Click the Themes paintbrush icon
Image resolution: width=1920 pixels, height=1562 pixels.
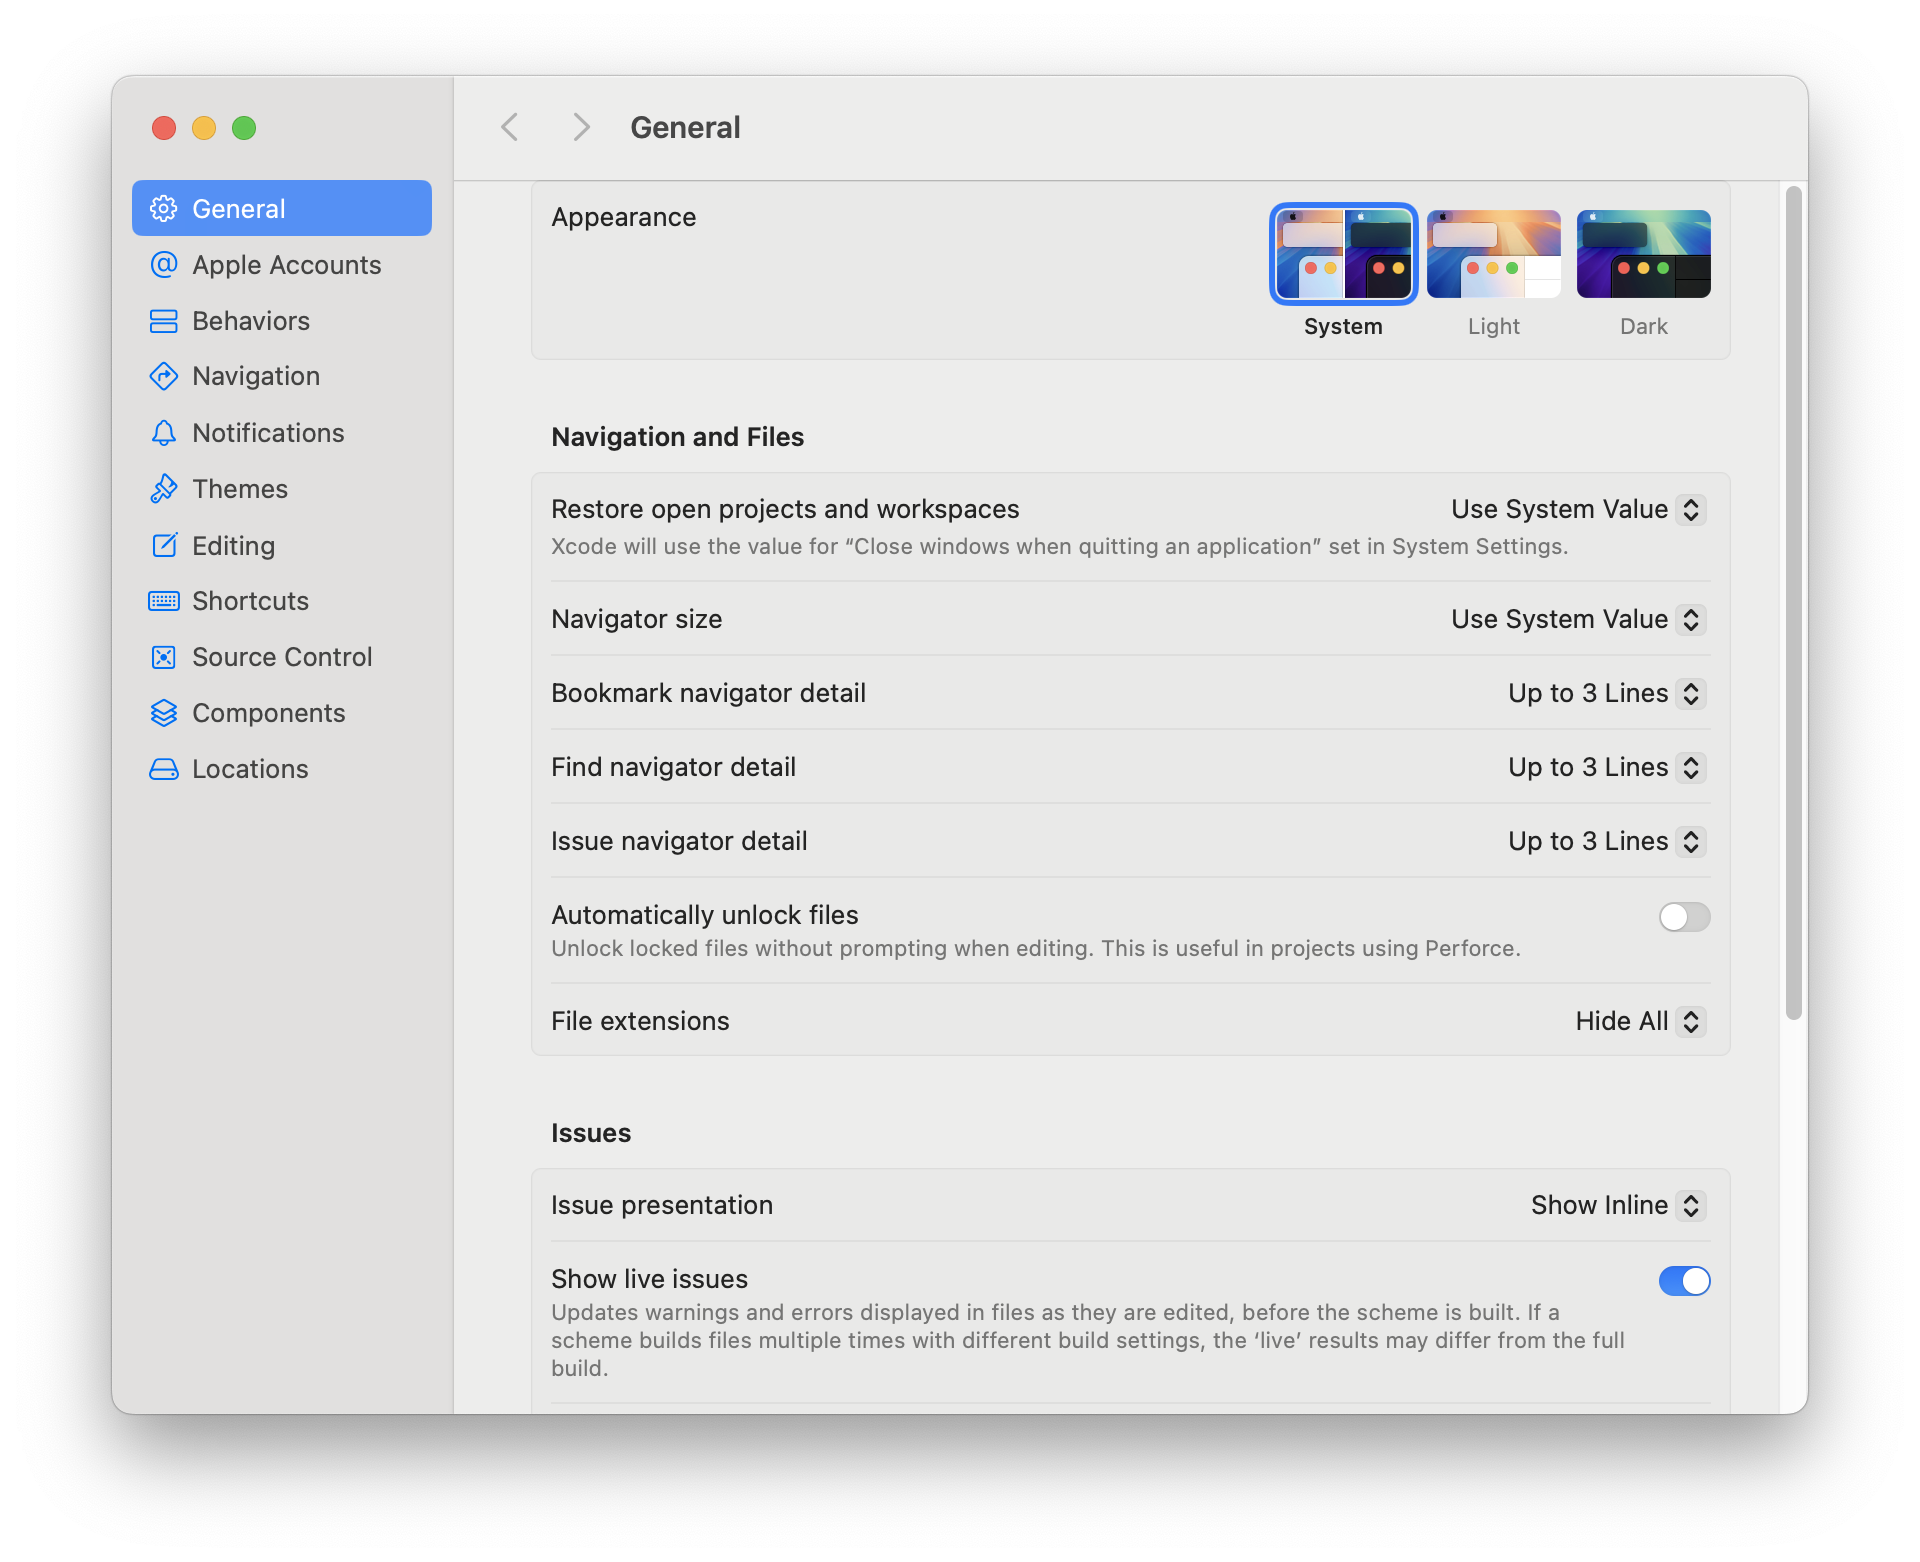[x=163, y=489]
